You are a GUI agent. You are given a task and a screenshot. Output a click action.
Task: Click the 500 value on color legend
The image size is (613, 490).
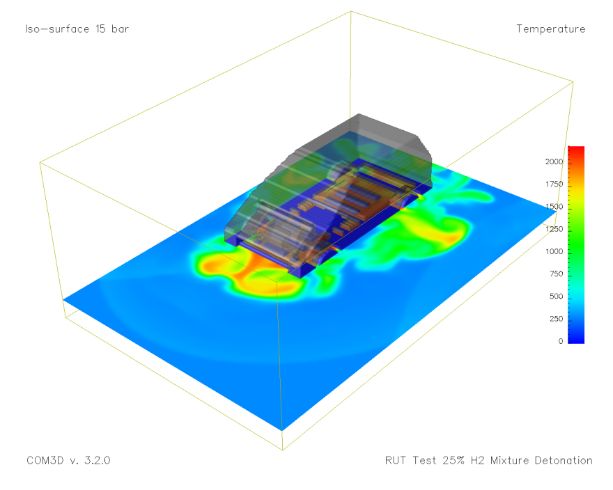tap(556, 296)
